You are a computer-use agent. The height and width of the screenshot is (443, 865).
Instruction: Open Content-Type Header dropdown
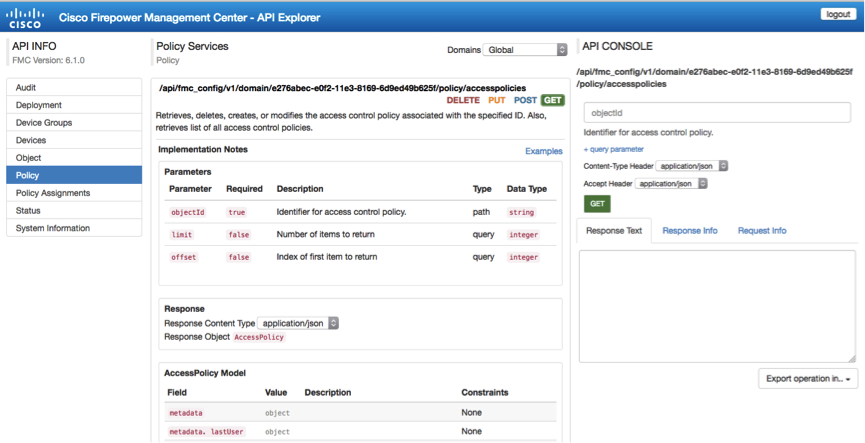click(x=692, y=166)
